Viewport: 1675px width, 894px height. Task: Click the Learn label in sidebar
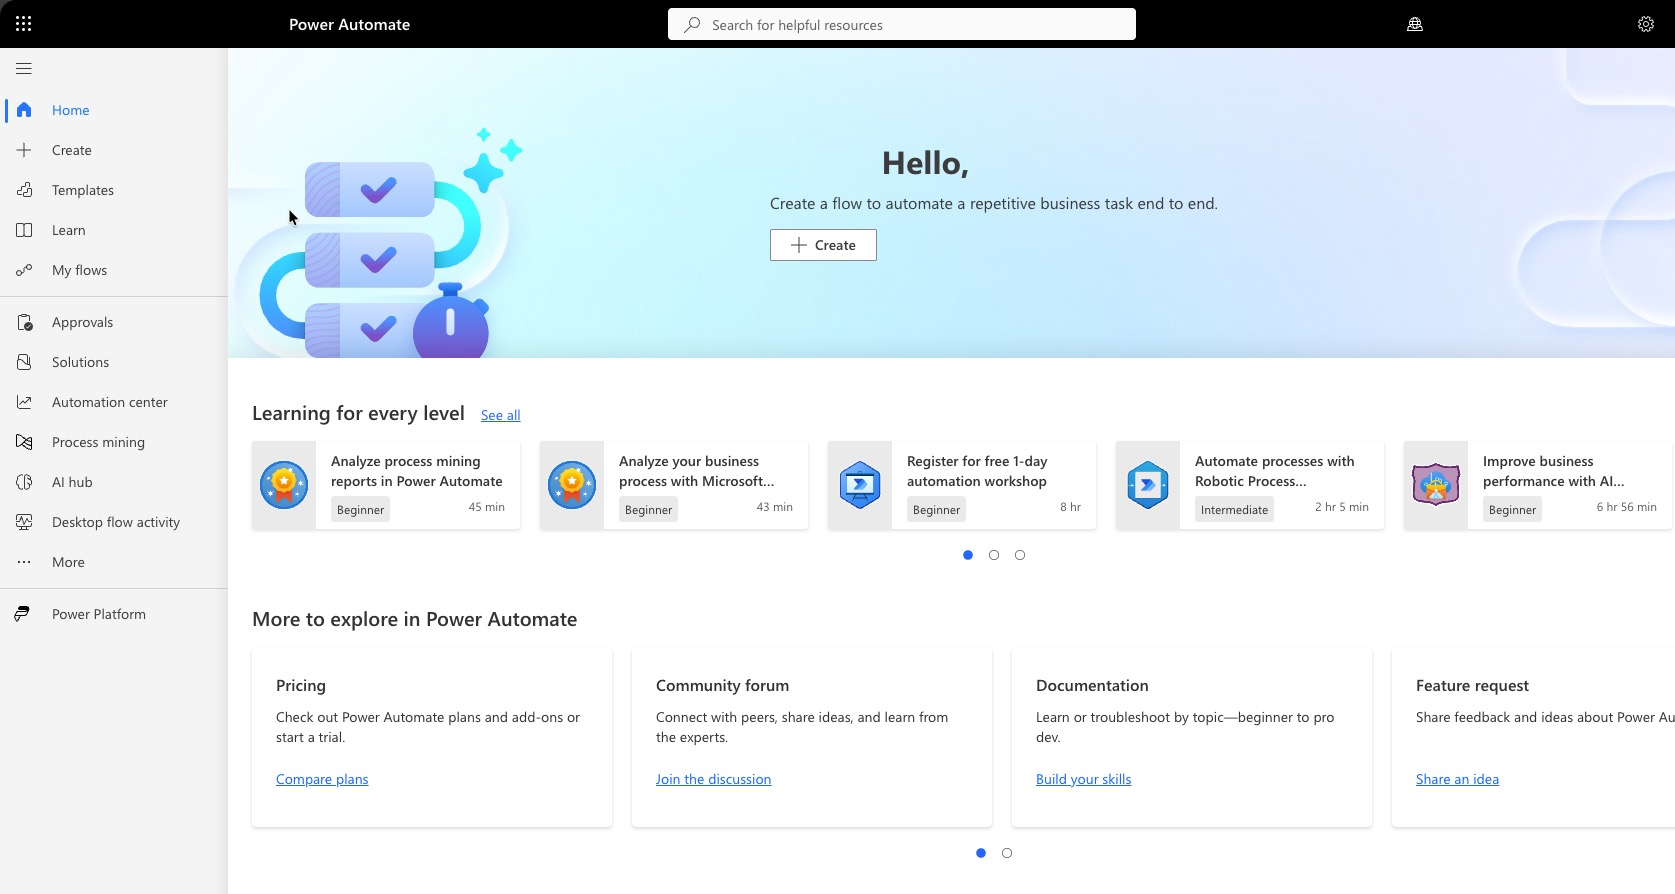[x=68, y=230]
